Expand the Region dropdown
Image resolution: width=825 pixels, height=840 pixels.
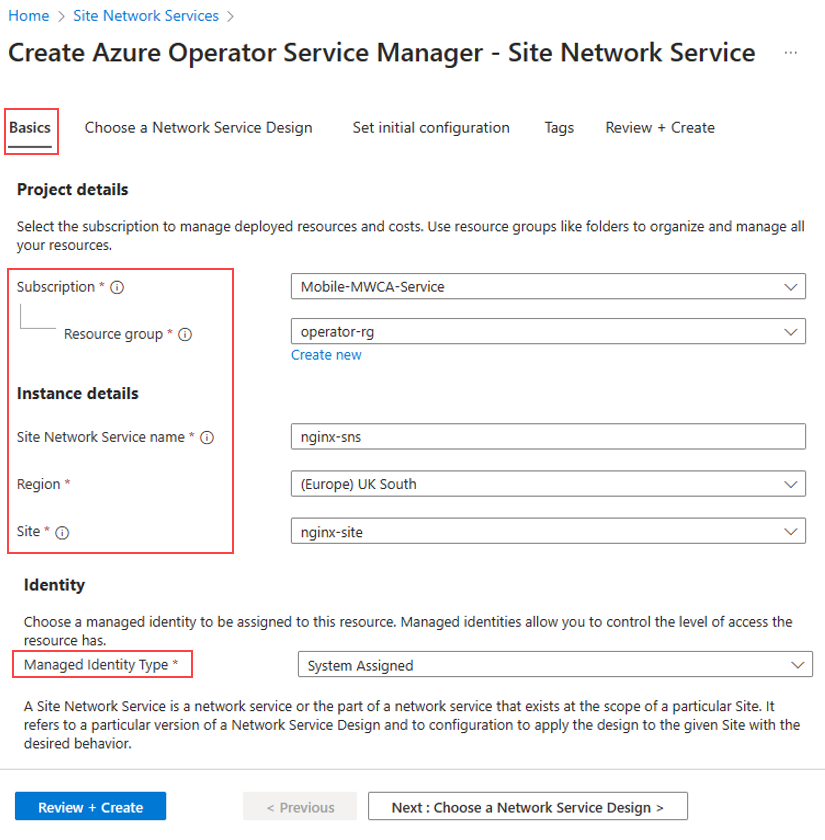547,484
